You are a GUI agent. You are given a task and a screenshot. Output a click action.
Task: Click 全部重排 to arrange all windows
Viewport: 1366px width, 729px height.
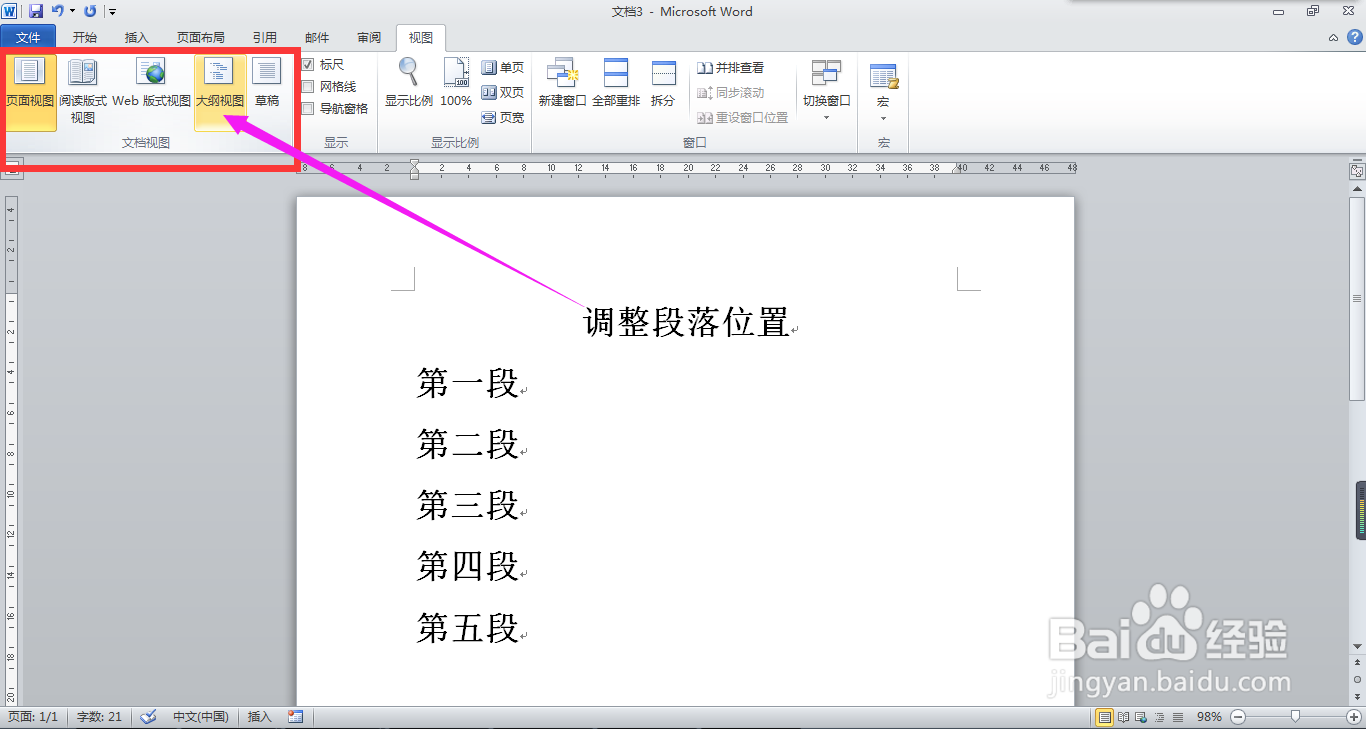(x=616, y=85)
